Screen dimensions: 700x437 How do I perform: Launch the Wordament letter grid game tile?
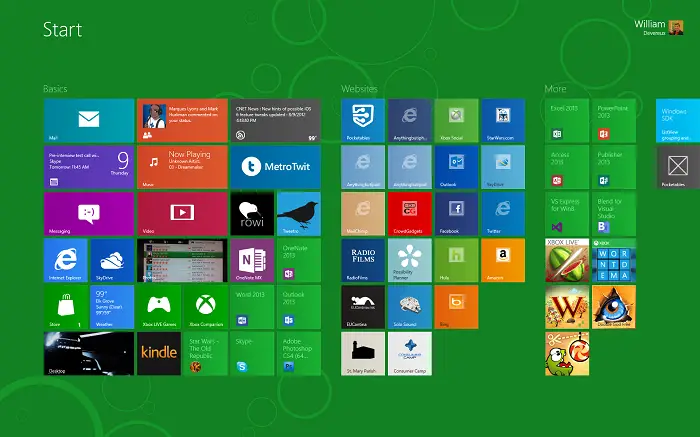(x=614, y=260)
